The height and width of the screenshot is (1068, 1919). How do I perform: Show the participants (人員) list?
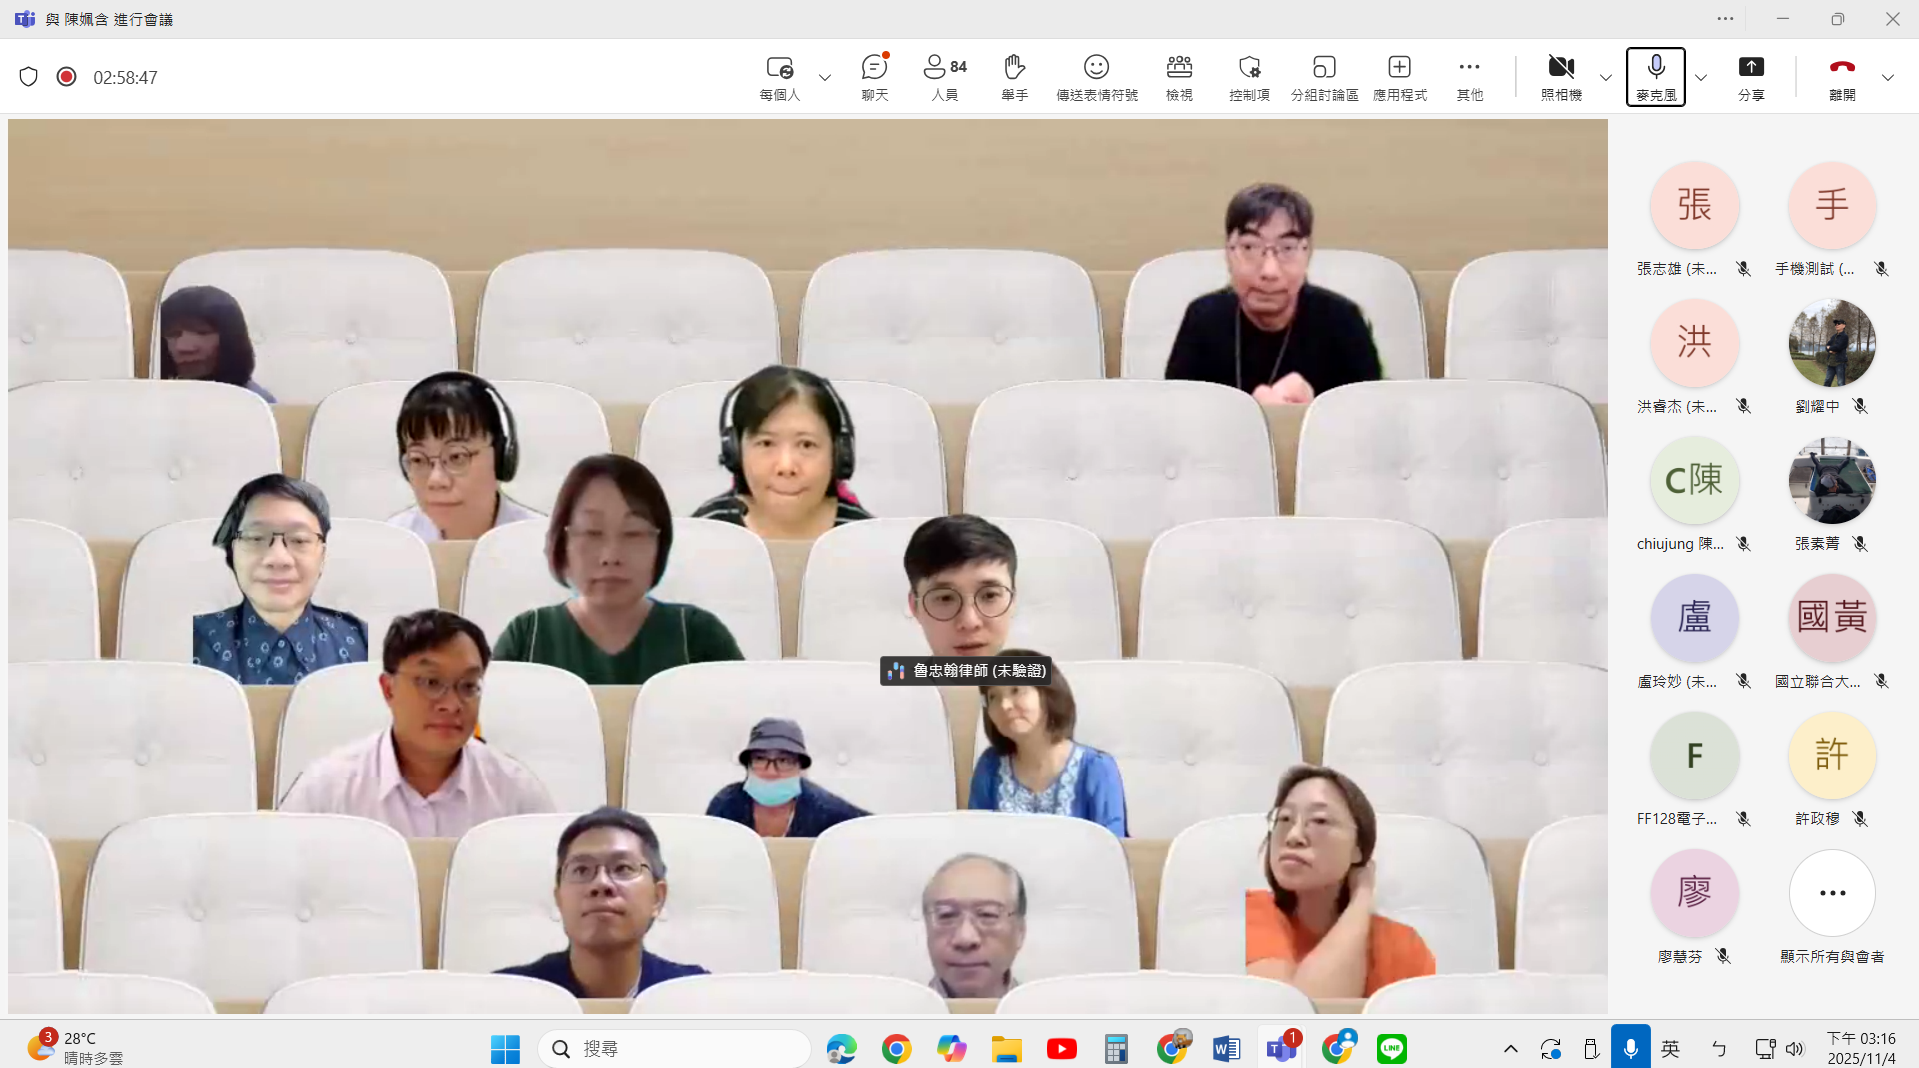pyautogui.click(x=944, y=76)
